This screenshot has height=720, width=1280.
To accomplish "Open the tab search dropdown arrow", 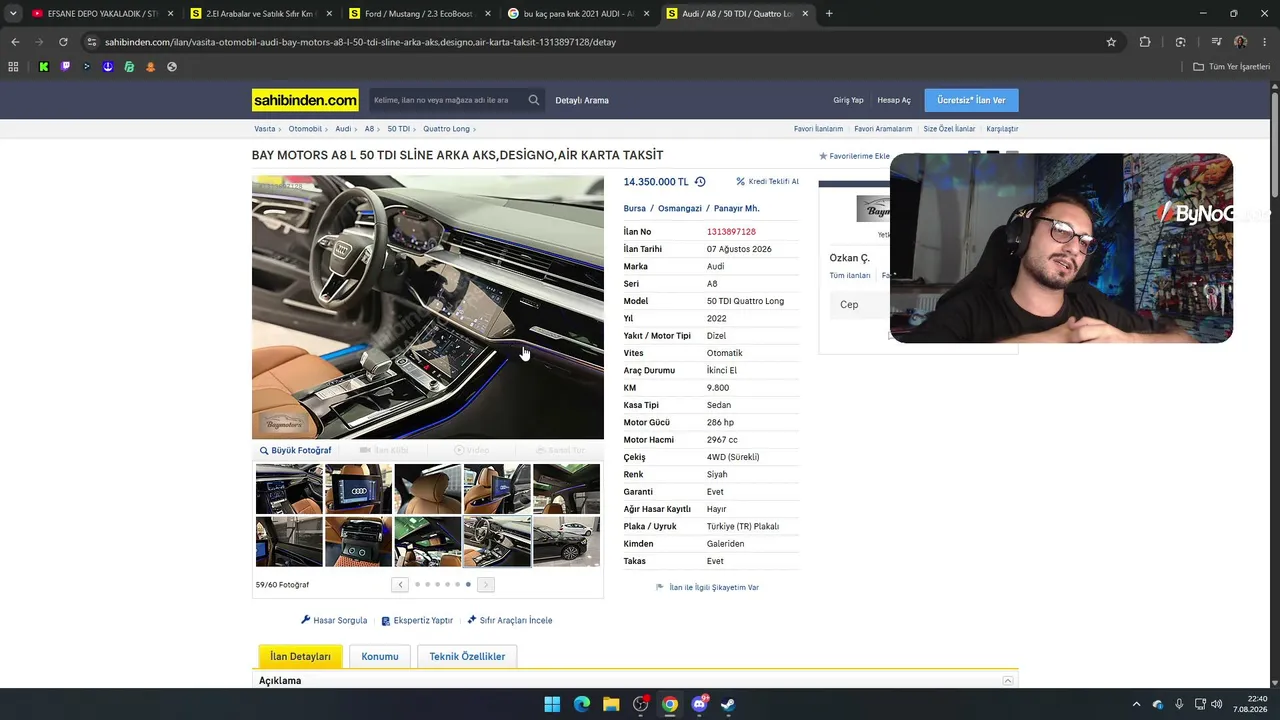I will point(13,14).
